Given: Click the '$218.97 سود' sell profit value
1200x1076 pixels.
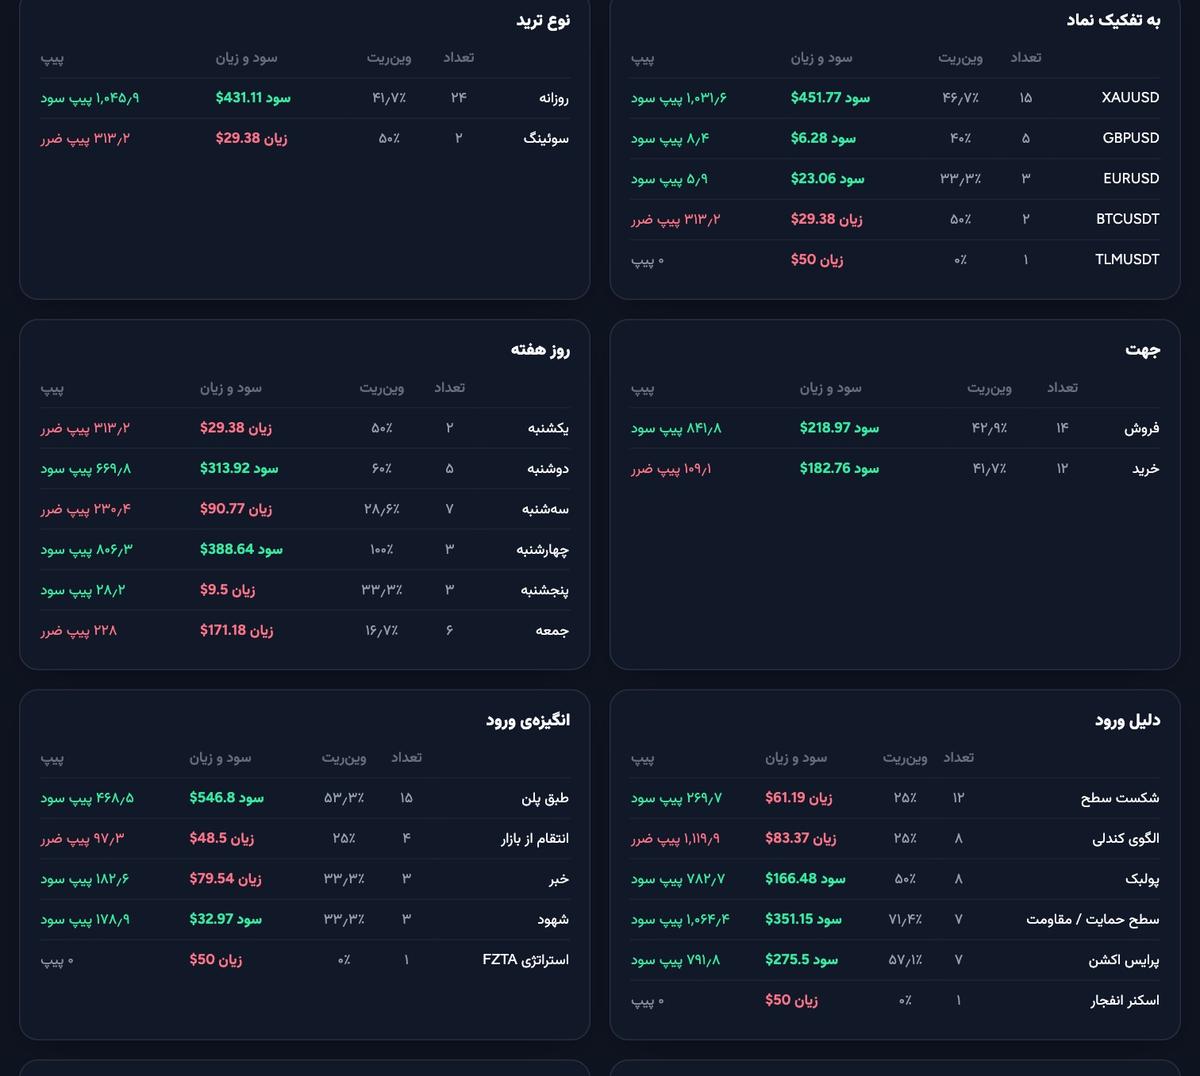Looking at the screenshot, I should coord(839,428).
